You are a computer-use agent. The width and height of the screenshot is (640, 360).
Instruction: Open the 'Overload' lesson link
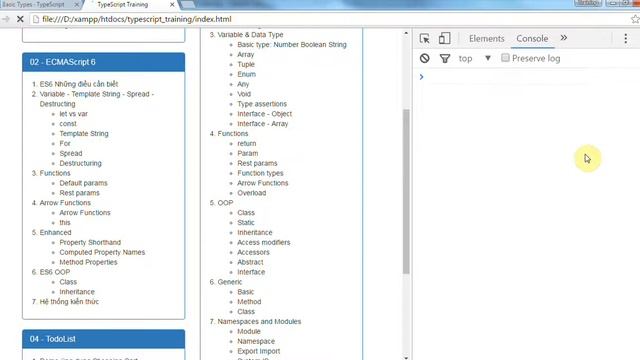pos(251,193)
